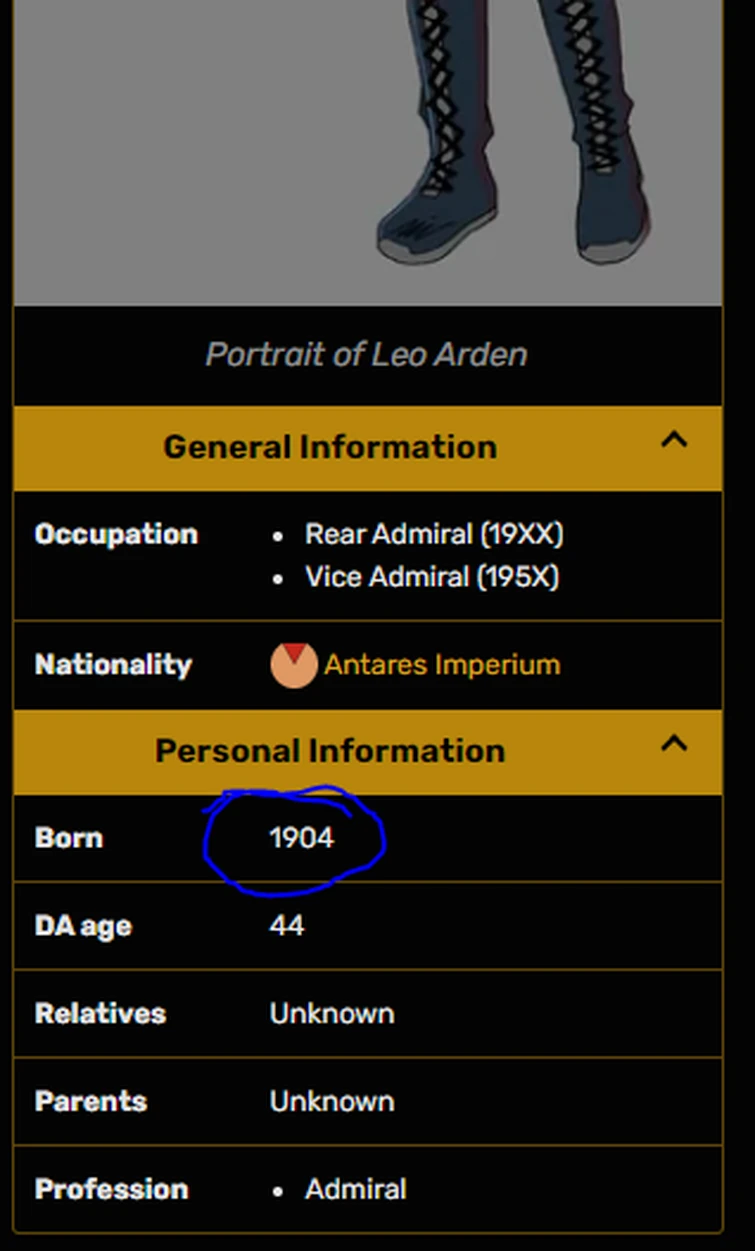Click the Admiral profession entry
This screenshot has width=755, height=1251.
coord(355,1189)
